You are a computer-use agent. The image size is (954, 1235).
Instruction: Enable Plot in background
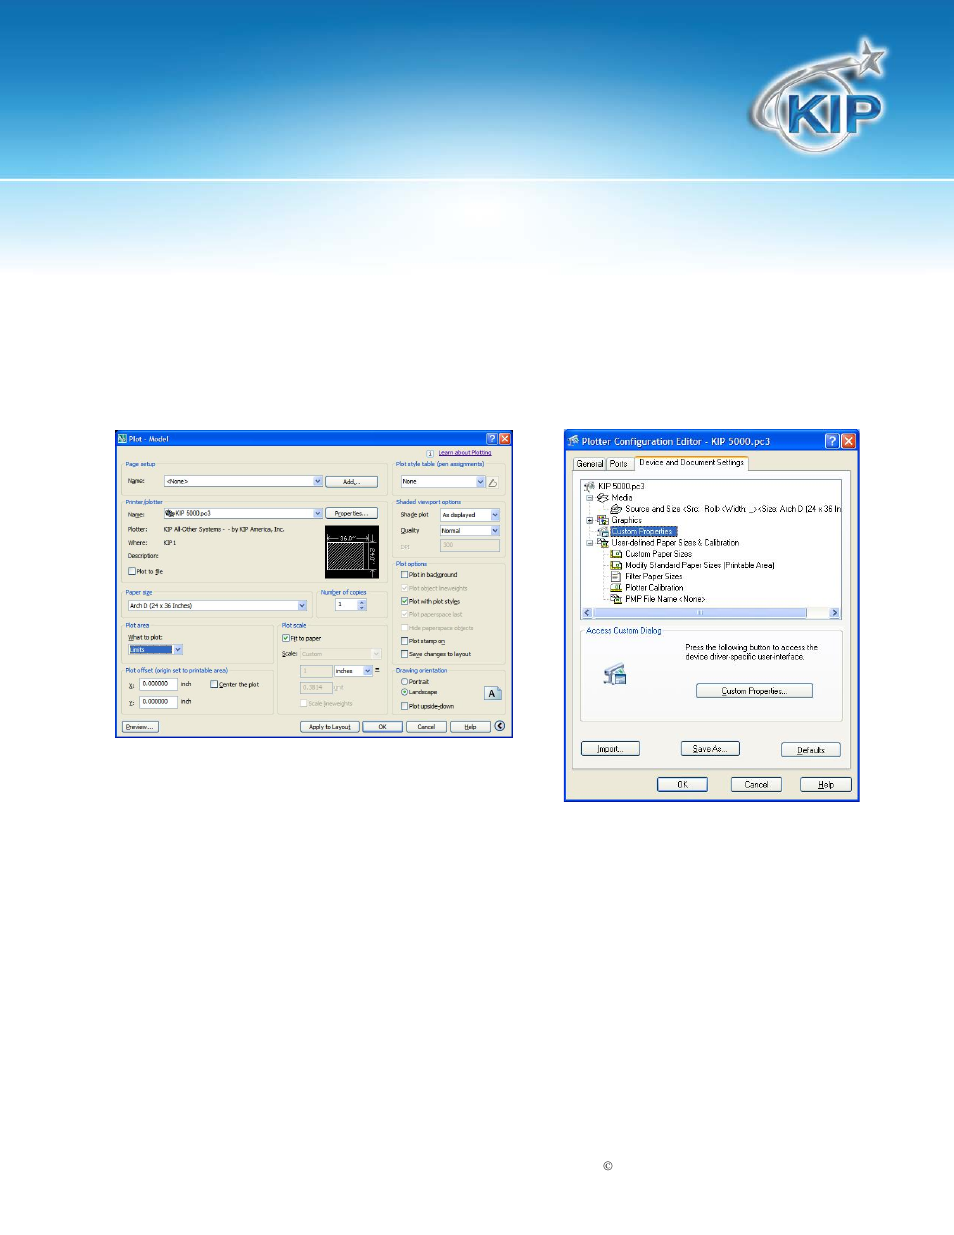tap(404, 575)
